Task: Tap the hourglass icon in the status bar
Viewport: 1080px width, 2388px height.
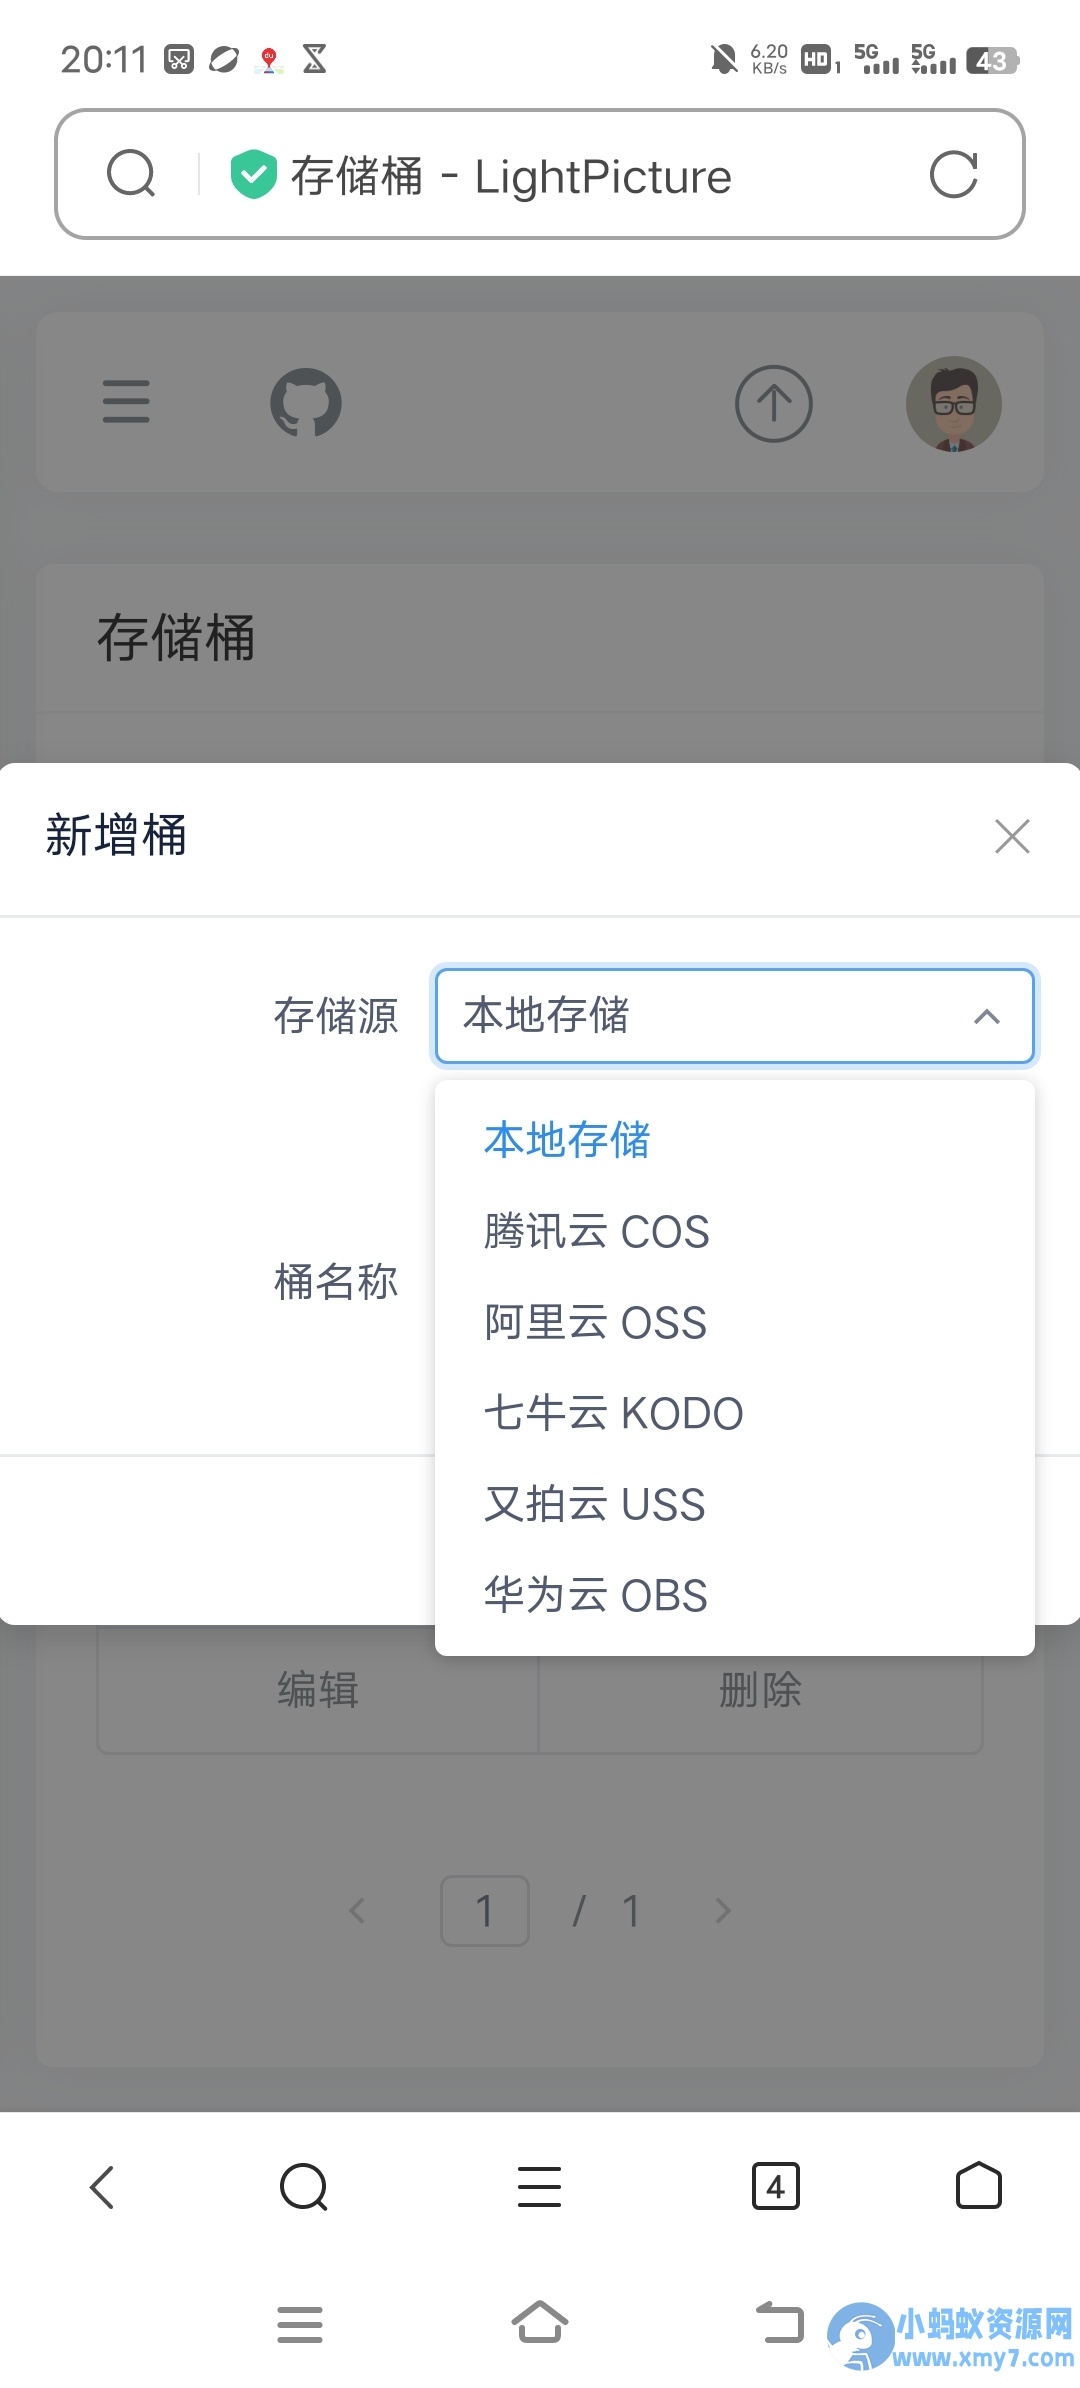Action: (x=315, y=59)
